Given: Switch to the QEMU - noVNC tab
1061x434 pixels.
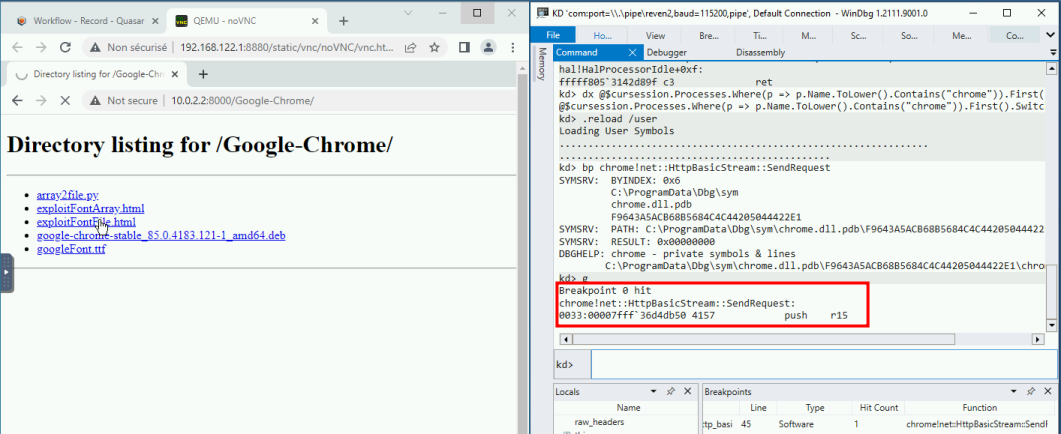Looking at the screenshot, I should pyautogui.click(x=248, y=21).
